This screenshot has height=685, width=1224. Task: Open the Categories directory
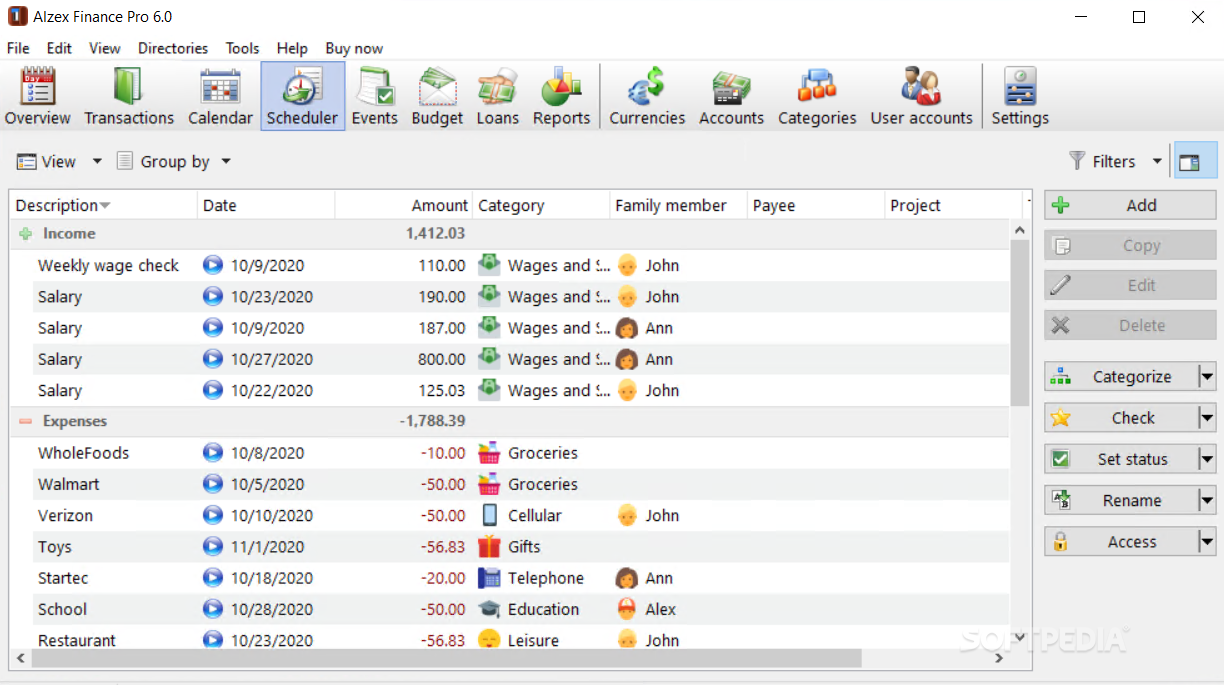817,96
